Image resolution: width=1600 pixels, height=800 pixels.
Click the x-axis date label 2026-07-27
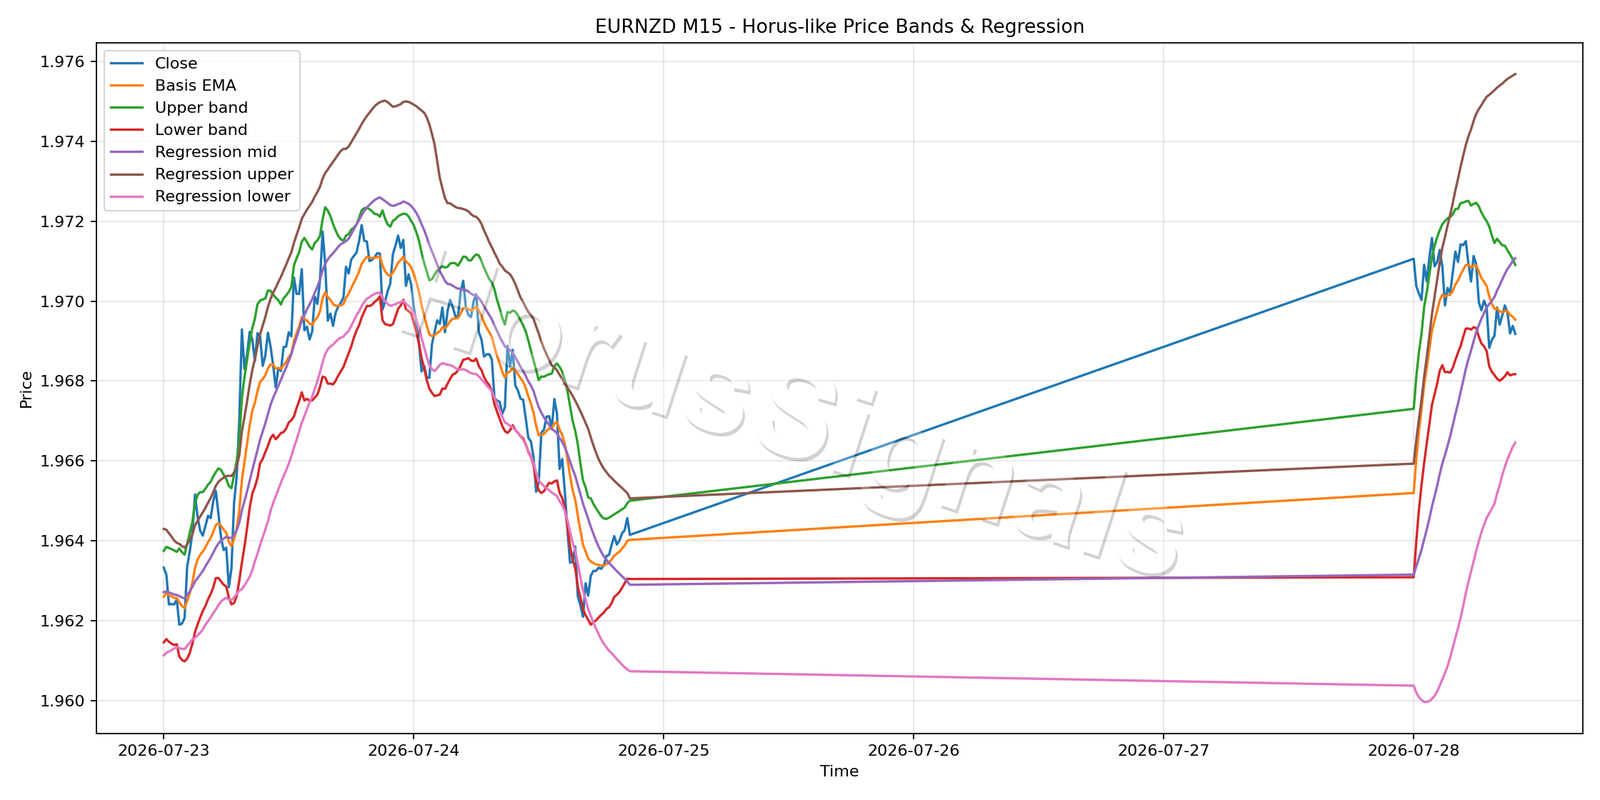point(1164,750)
